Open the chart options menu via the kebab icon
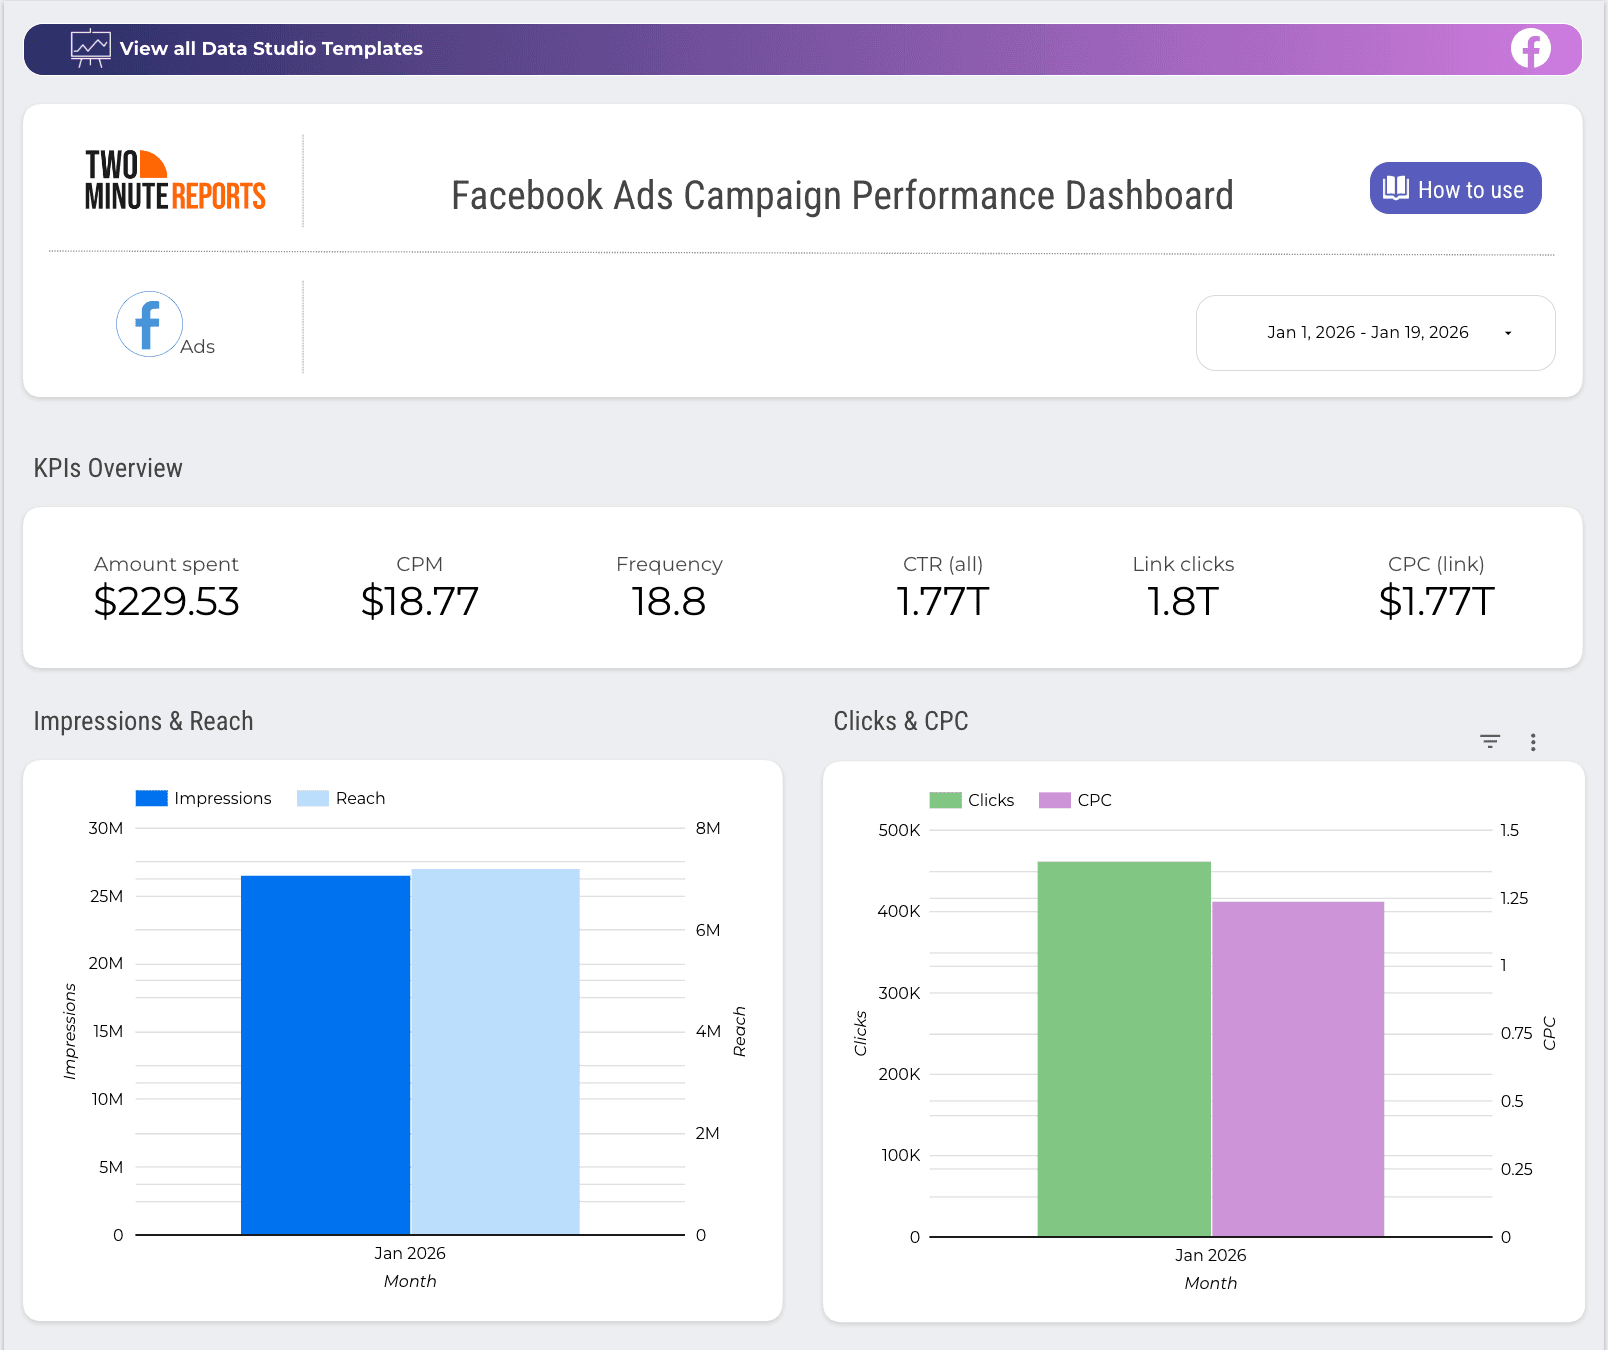 pos(1533,742)
